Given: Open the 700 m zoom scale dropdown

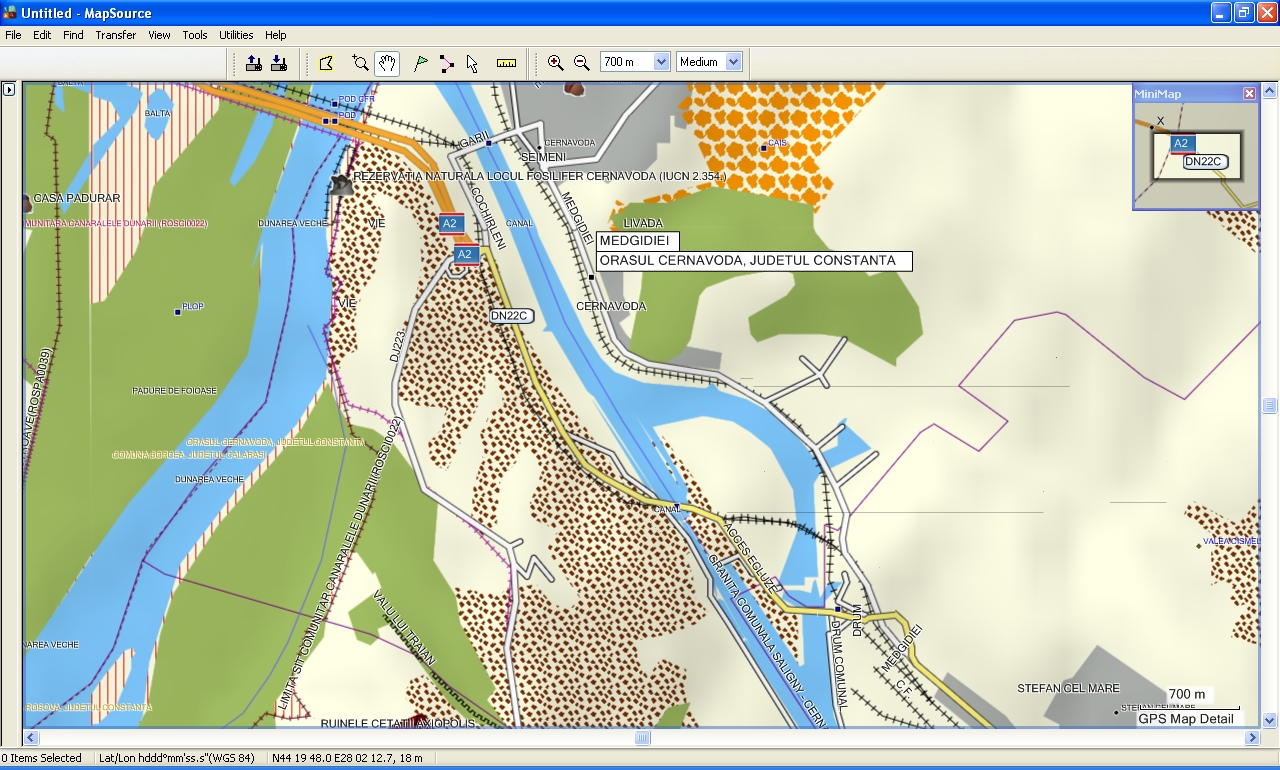Looking at the screenshot, I should tap(661, 62).
